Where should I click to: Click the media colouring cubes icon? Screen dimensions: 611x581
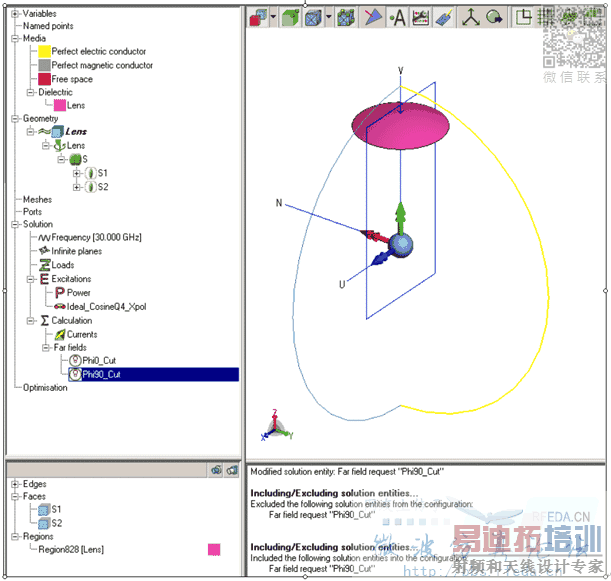click(258, 18)
